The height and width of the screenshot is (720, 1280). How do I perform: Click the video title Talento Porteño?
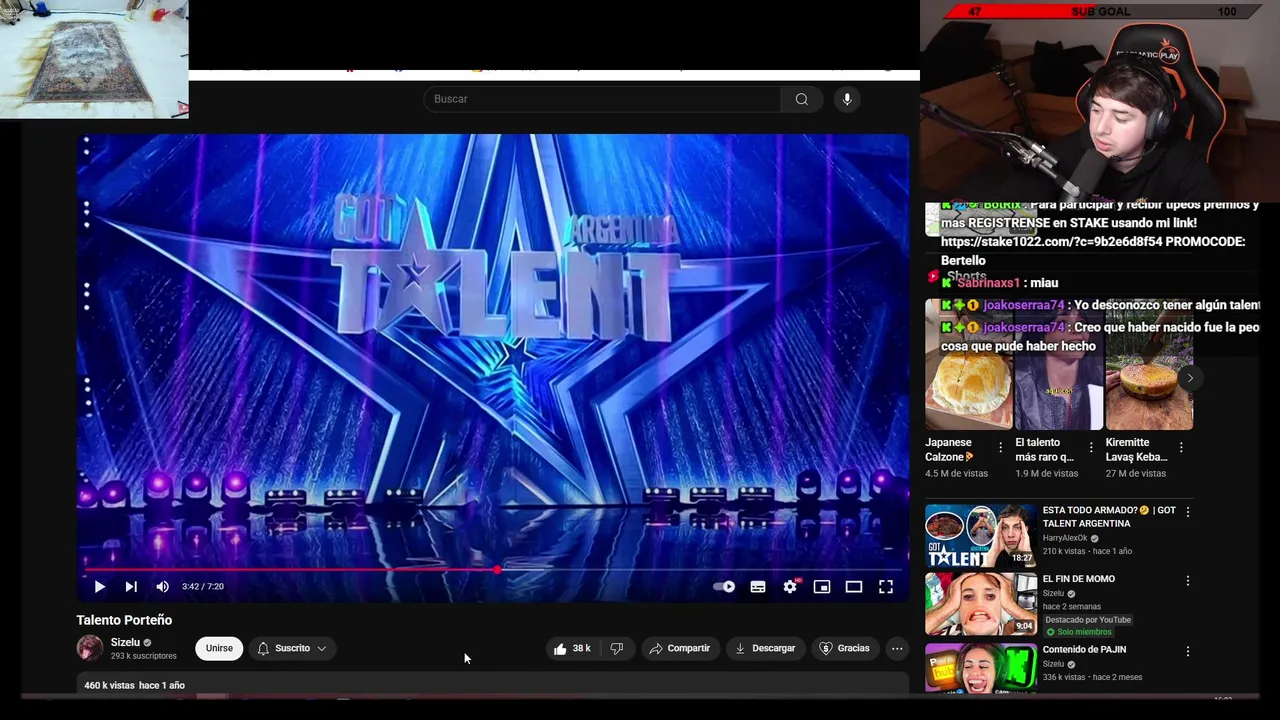(x=124, y=620)
